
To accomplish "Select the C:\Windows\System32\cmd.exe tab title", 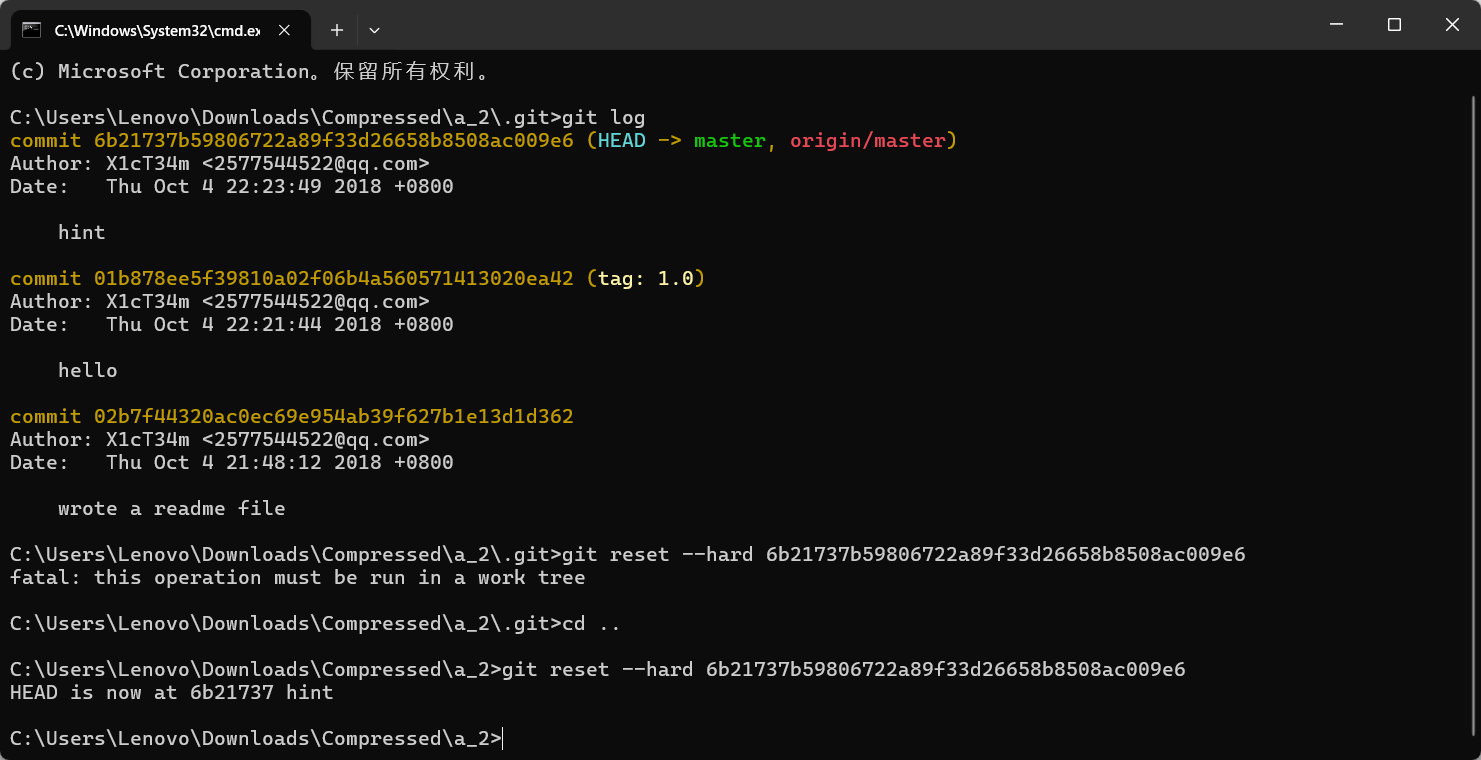I will (156, 30).
